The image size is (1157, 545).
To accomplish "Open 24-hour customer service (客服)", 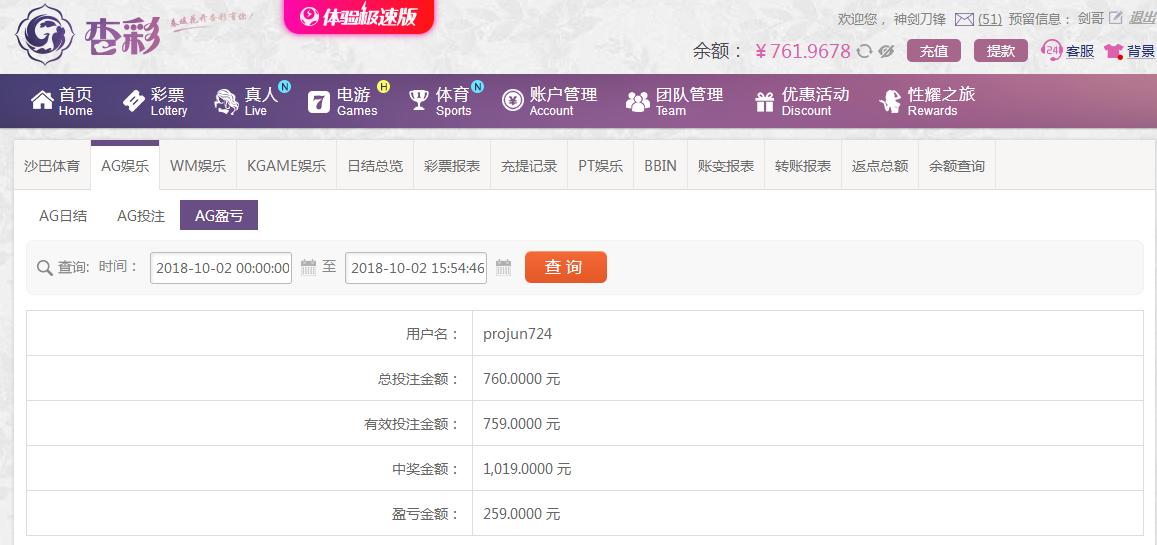I will [x=1068, y=51].
